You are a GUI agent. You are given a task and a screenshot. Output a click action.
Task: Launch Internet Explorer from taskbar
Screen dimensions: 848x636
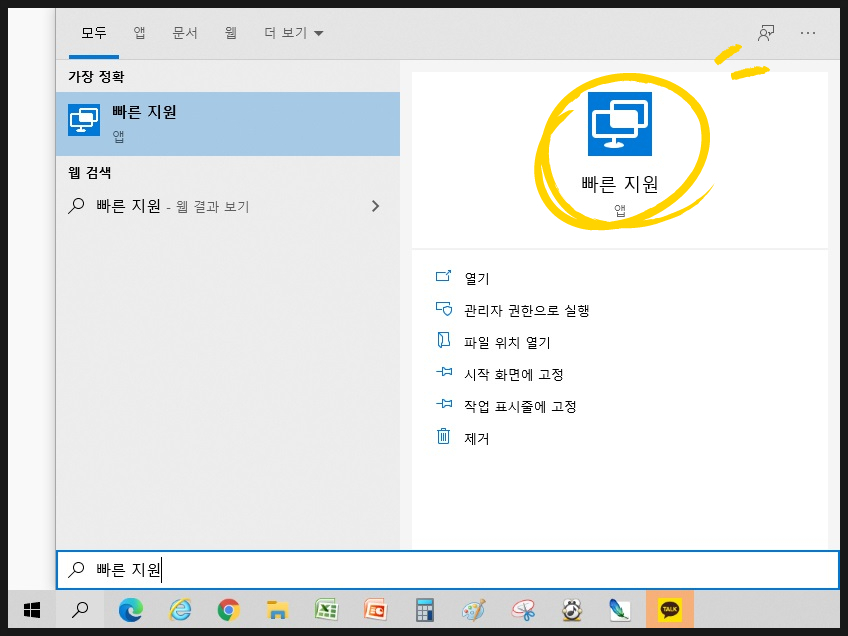pyautogui.click(x=180, y=610)
